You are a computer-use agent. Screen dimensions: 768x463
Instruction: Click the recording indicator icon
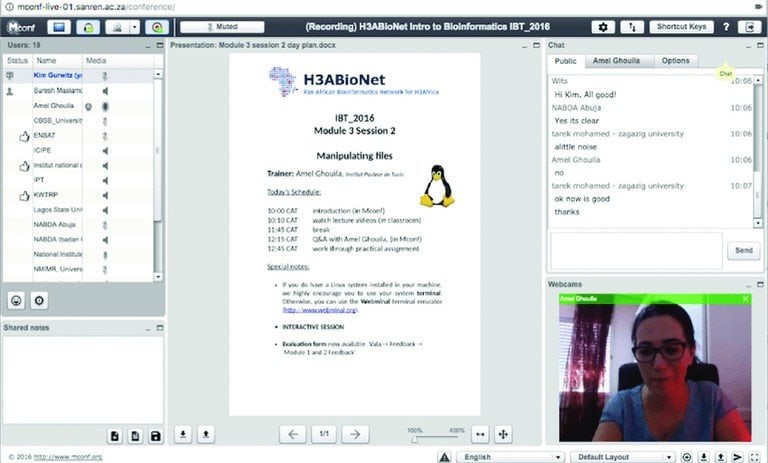(157, 27)
